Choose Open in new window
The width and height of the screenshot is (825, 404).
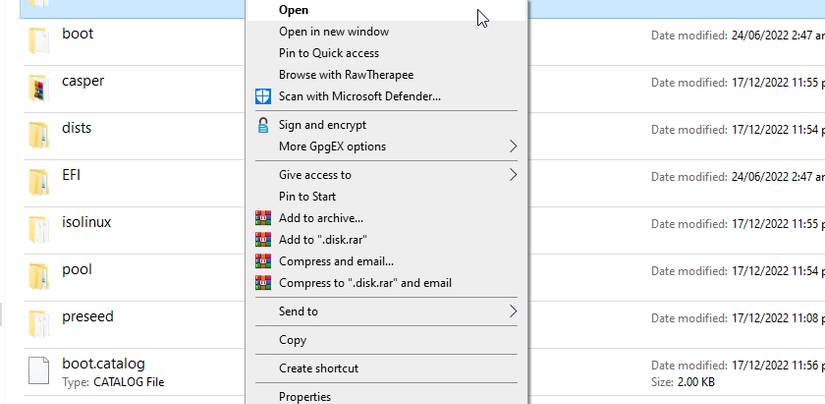[333, 31]
